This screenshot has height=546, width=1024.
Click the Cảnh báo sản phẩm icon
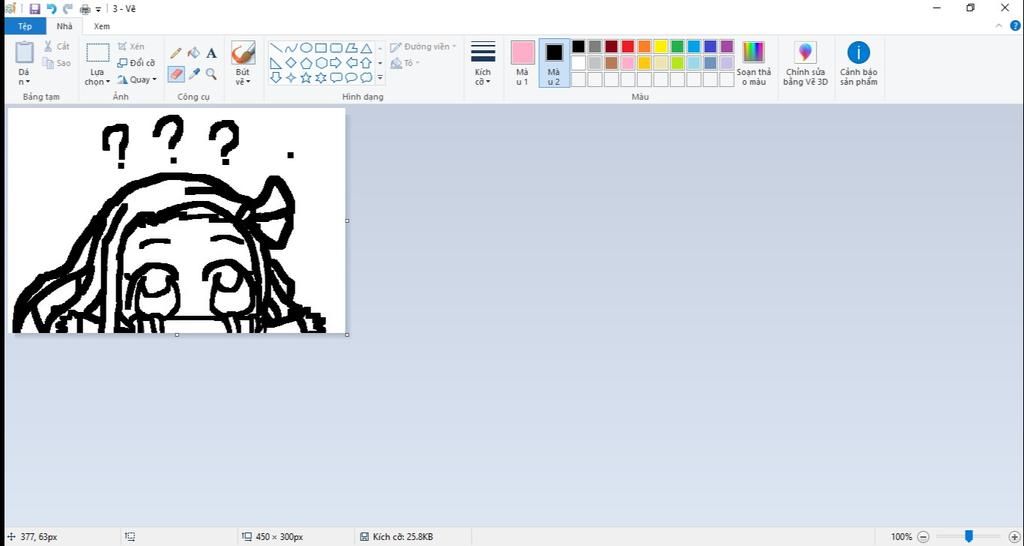(858, 53)
